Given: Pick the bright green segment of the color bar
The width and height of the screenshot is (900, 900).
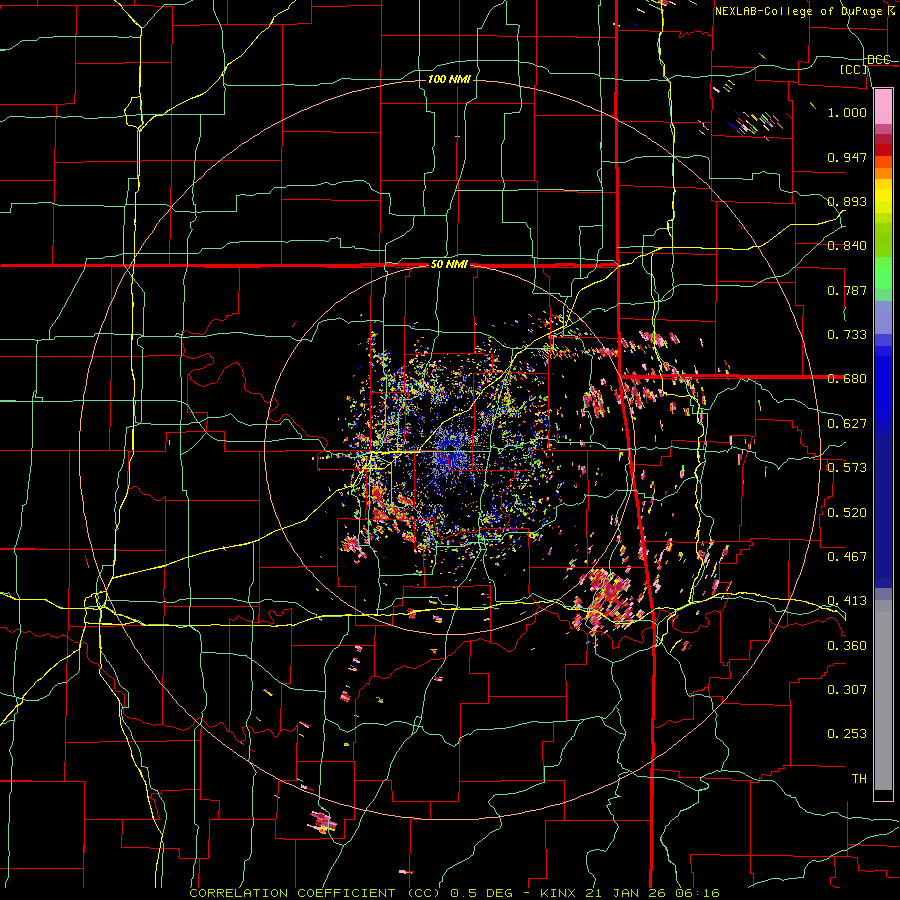Looking at the screenshot, I should (883, 273).
